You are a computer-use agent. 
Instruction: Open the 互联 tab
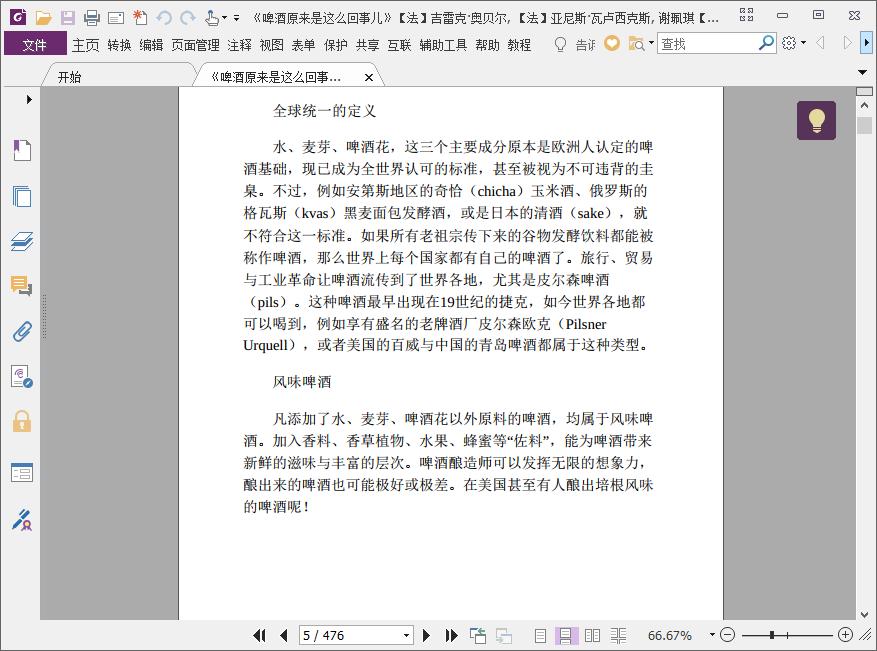point(399,45)
